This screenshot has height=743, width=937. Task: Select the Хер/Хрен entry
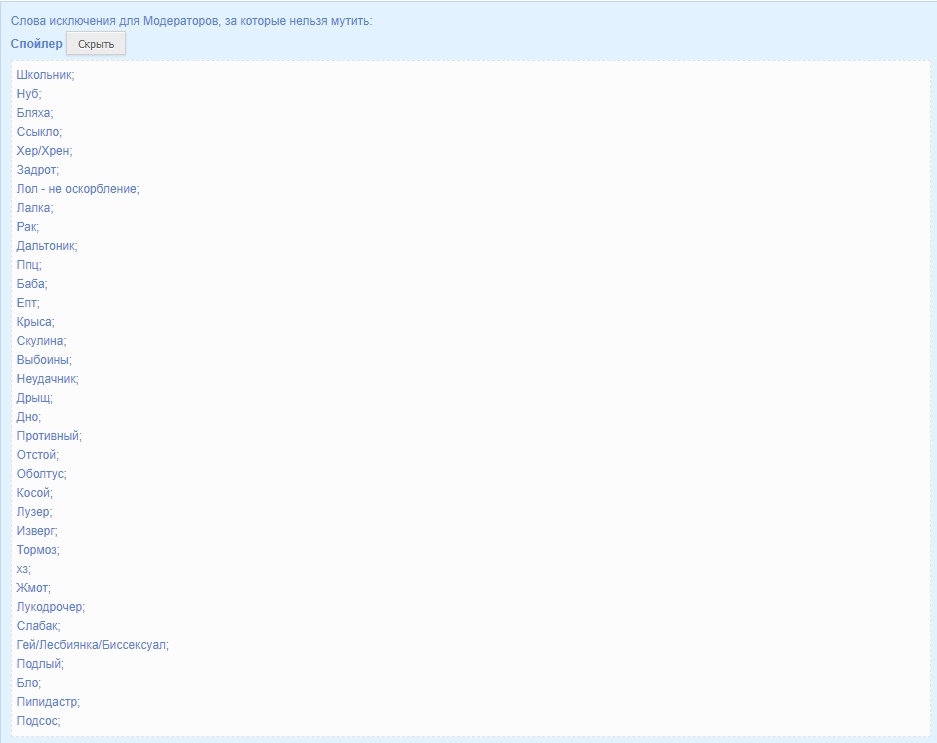pos(44,151)
